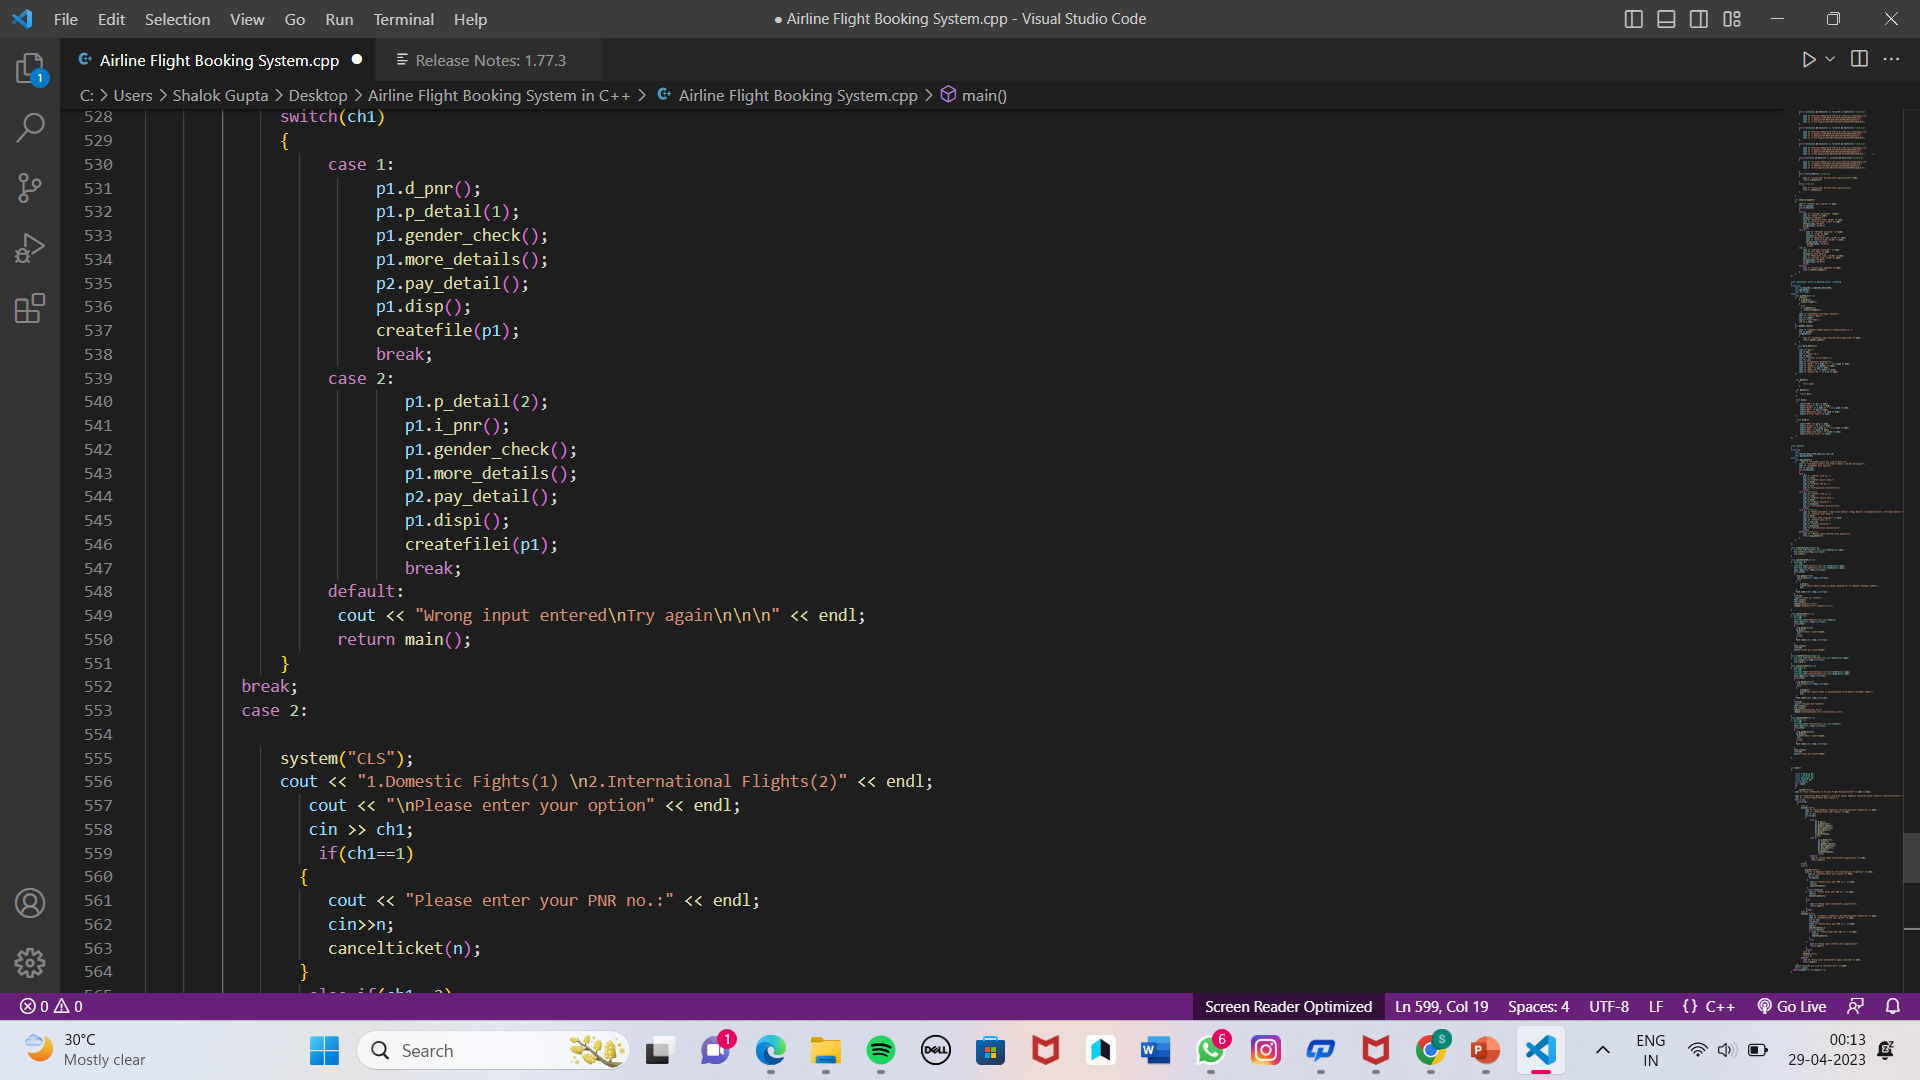The image size is (1920, 1080).
Task: Click the Go Live status bar button
Action: 1792,1006
